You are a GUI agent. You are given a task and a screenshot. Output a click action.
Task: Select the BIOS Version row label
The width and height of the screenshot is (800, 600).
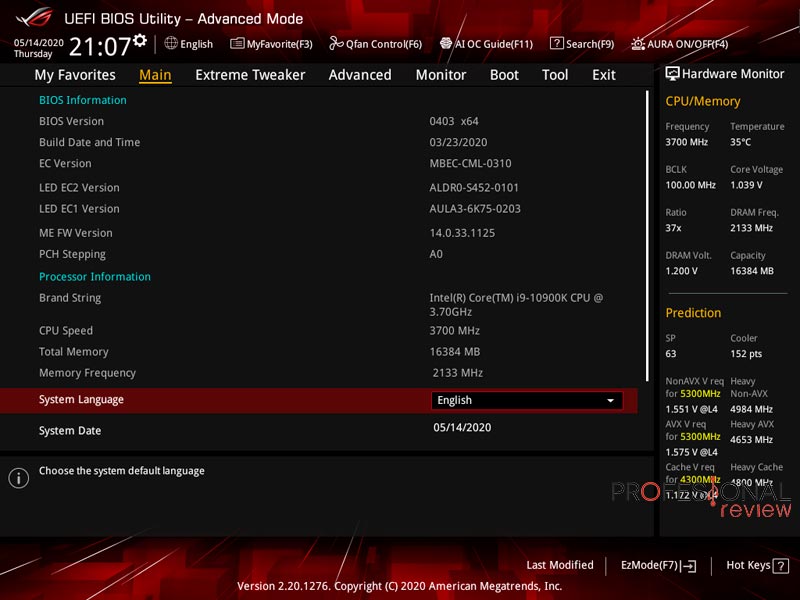71,121
